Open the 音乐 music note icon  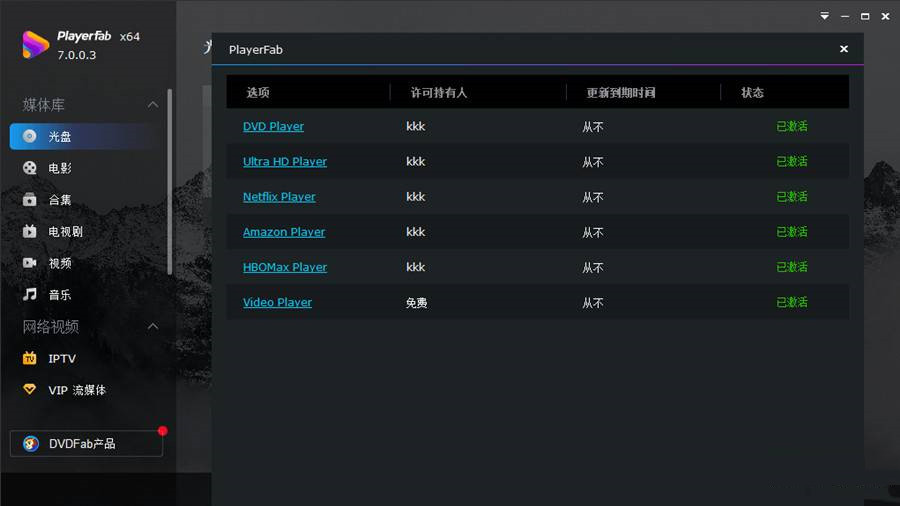29,294
